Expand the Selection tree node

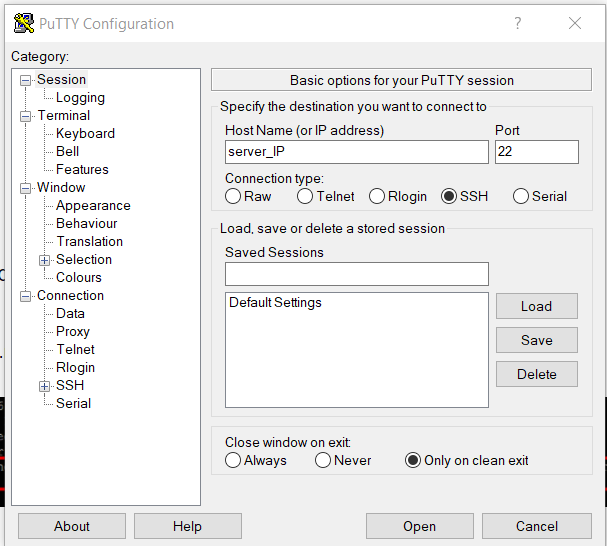pos(45,260)
